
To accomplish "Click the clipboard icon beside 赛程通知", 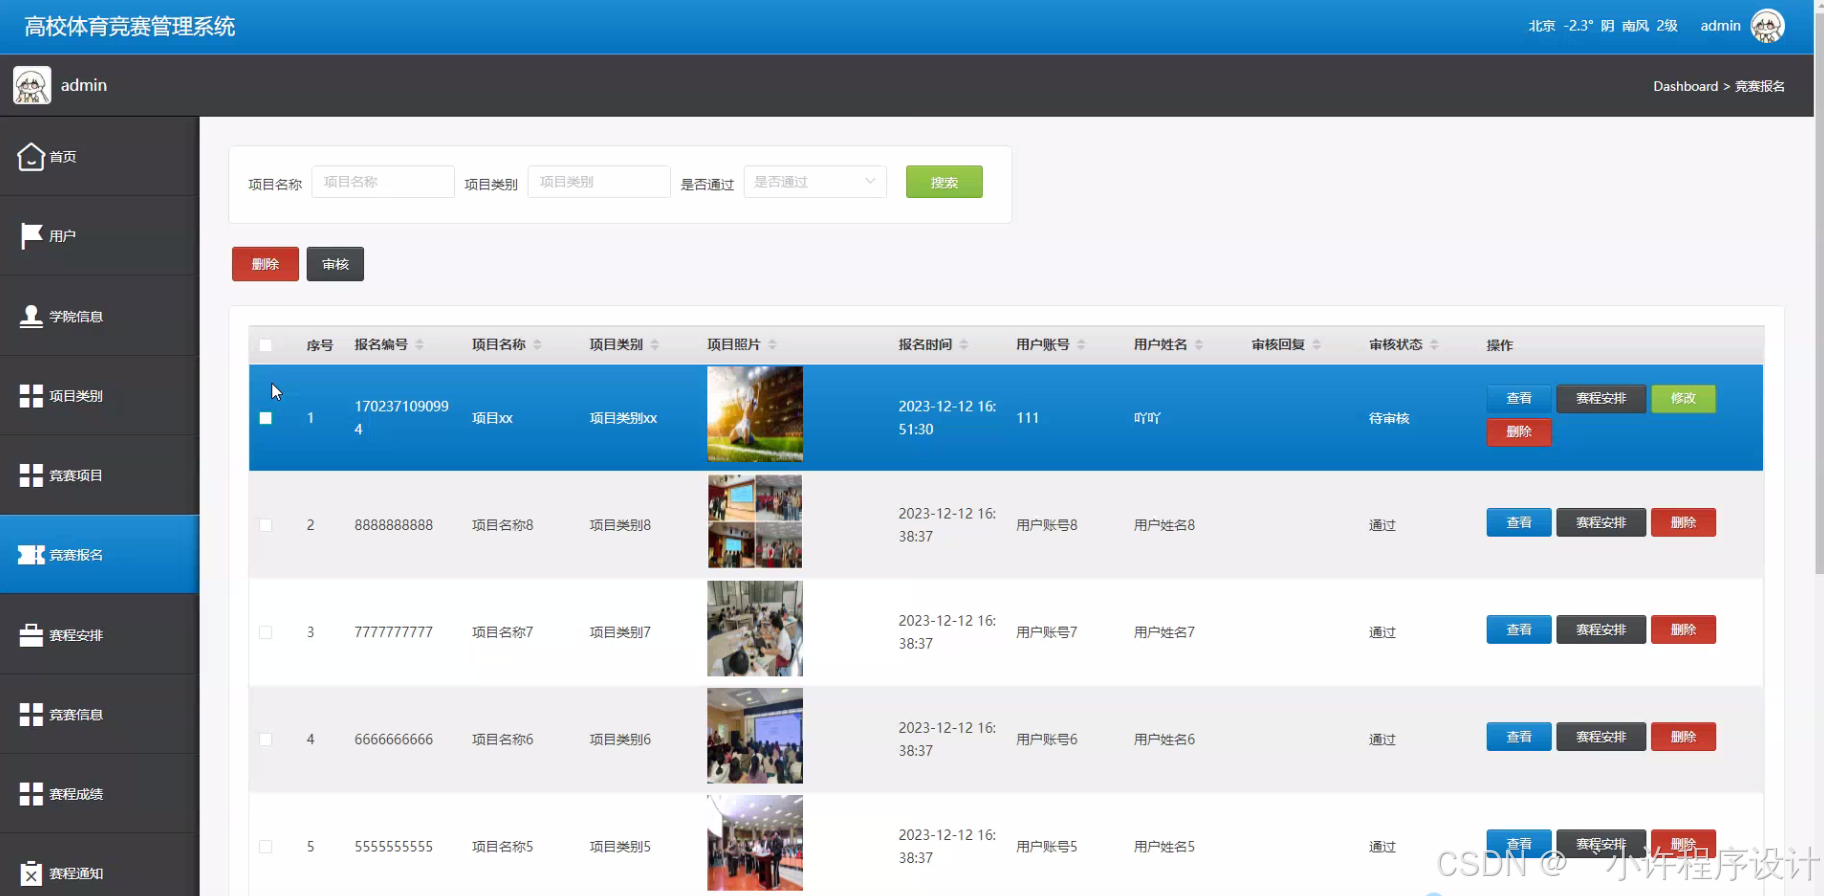I will 31,873.
